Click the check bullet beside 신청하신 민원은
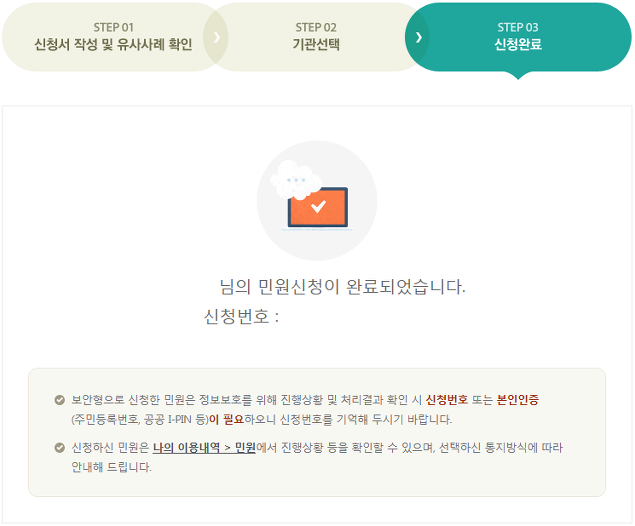The width and height of the screenshot is (635, 526). (60, 448)
